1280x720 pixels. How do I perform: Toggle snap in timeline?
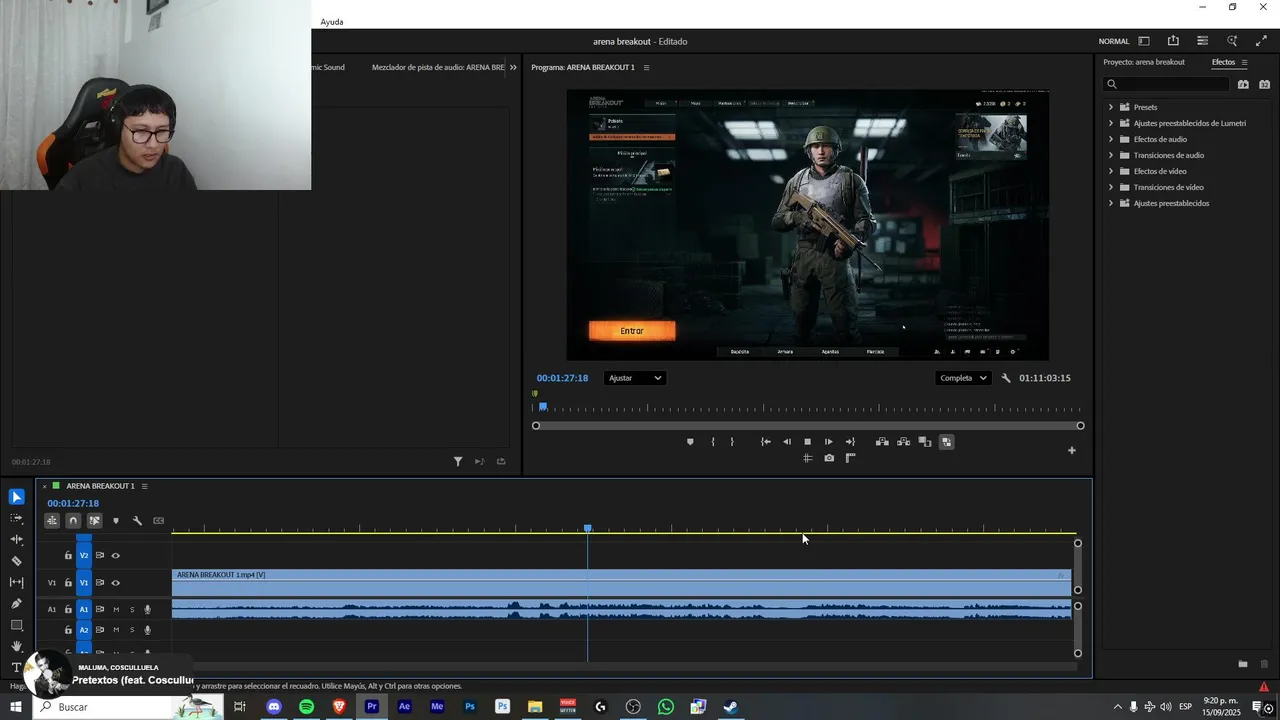pyautogui.click(x=73, y=521)
